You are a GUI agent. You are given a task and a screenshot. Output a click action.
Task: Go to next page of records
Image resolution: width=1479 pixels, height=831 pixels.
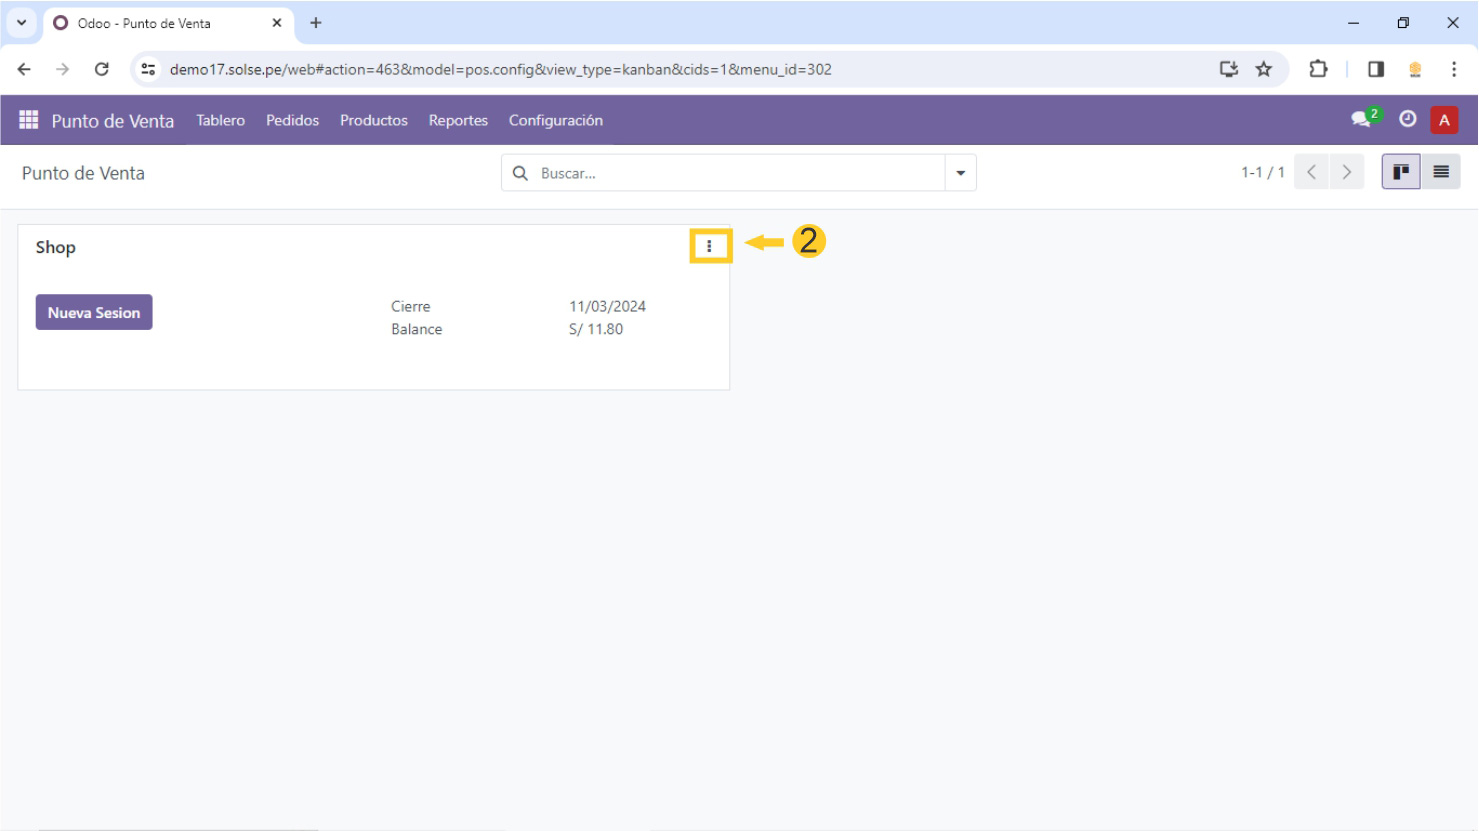[1347, 172]
